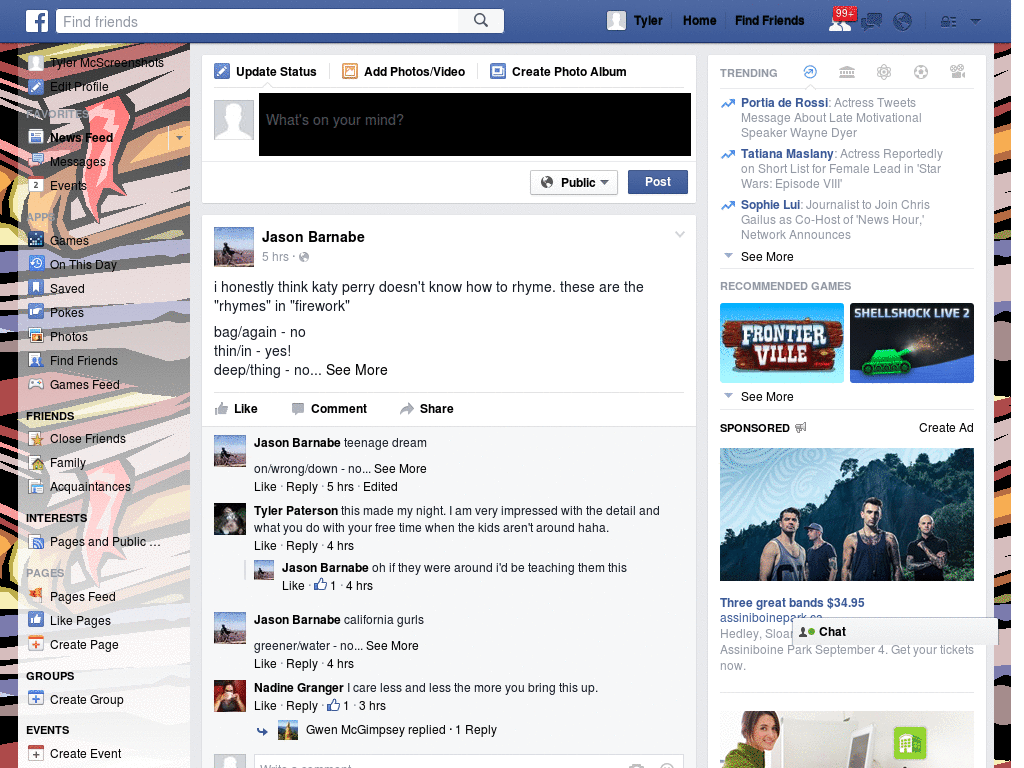Select the Add Photos/Video tab
The height and width of the screenshot is (768, 1024).
(x=404, y=71)
